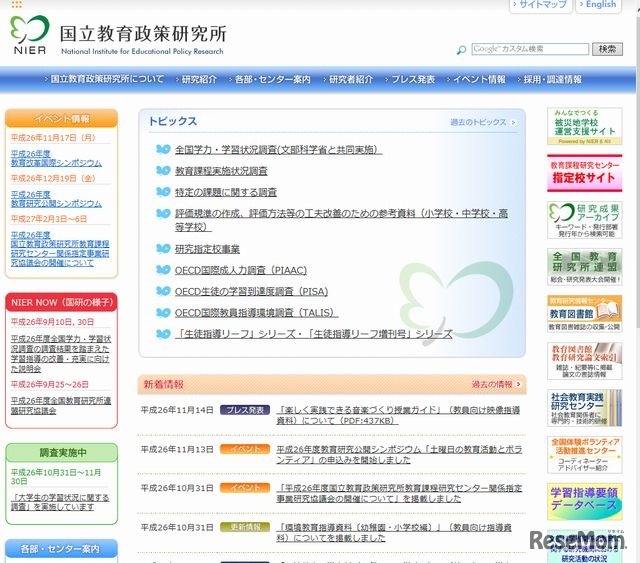Screen dimensions: 640x563
Task: Open 過去の情報 news archive link
Action: [x=496, y=384]
